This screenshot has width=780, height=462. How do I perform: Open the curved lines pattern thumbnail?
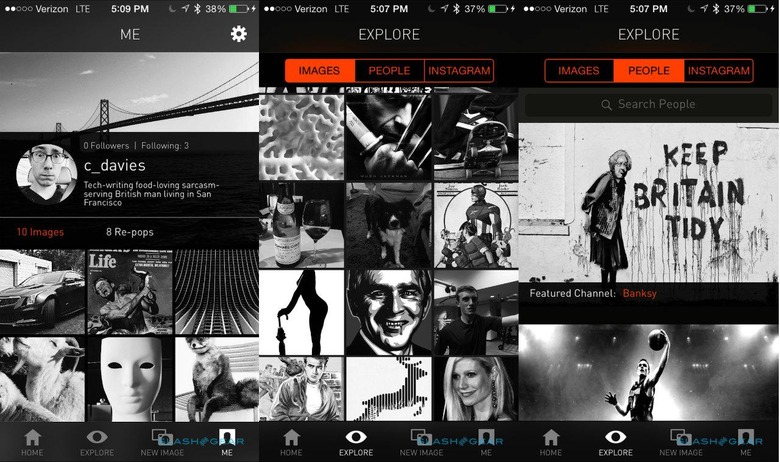pos(217,292)
